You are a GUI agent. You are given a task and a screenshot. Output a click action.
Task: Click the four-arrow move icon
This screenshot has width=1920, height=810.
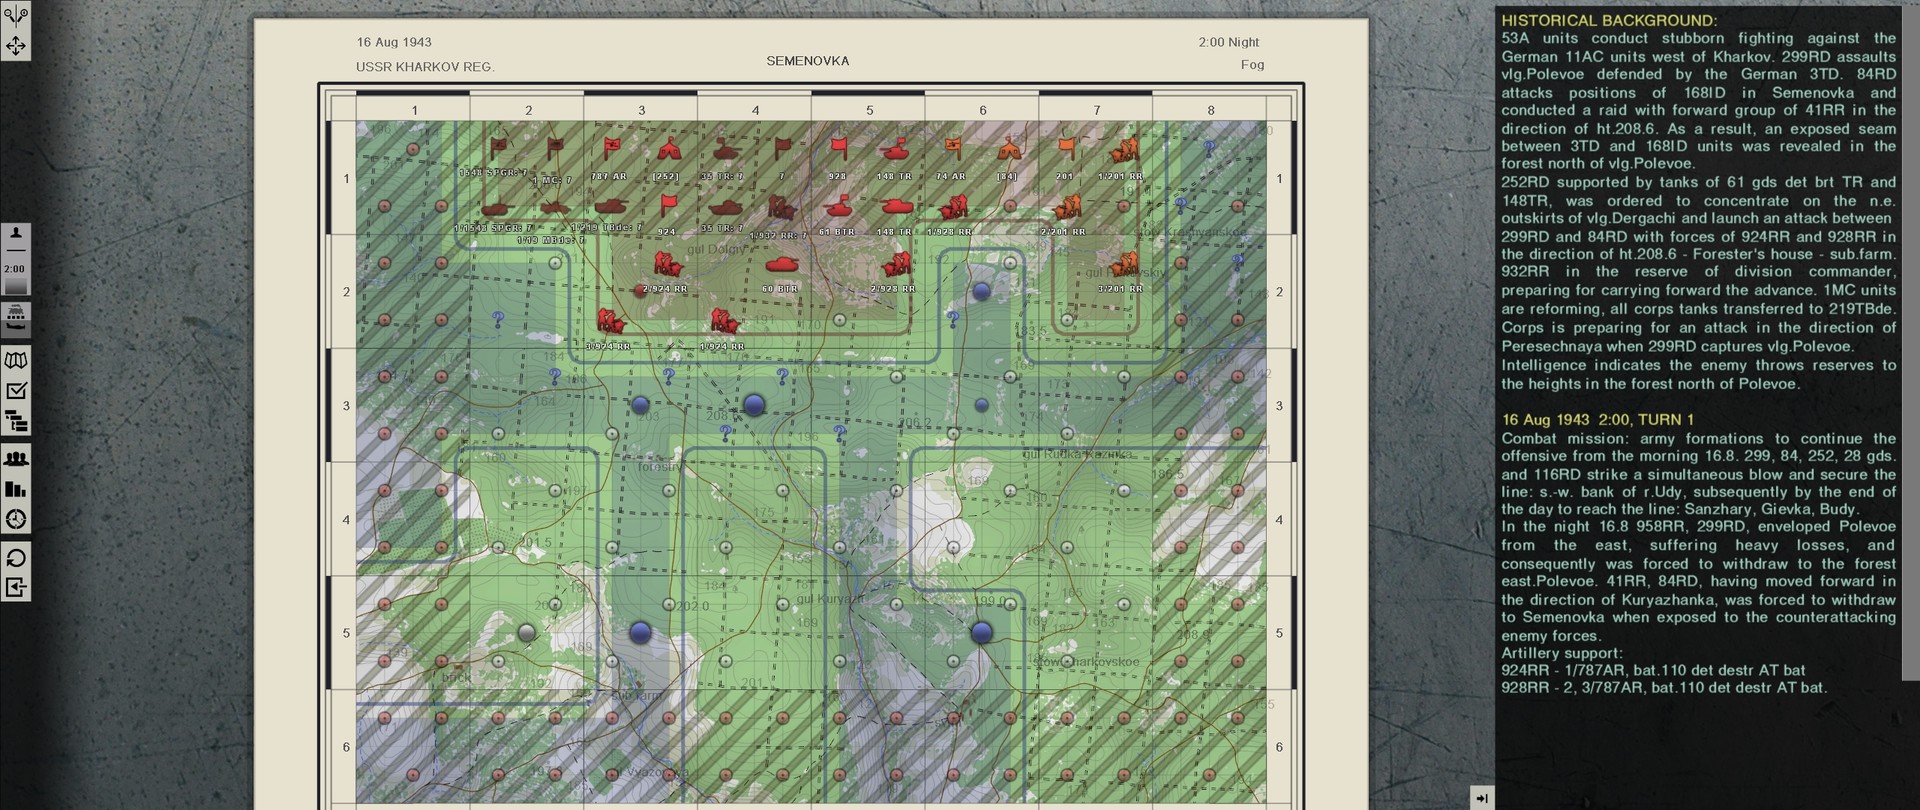(x=16, y=46)
